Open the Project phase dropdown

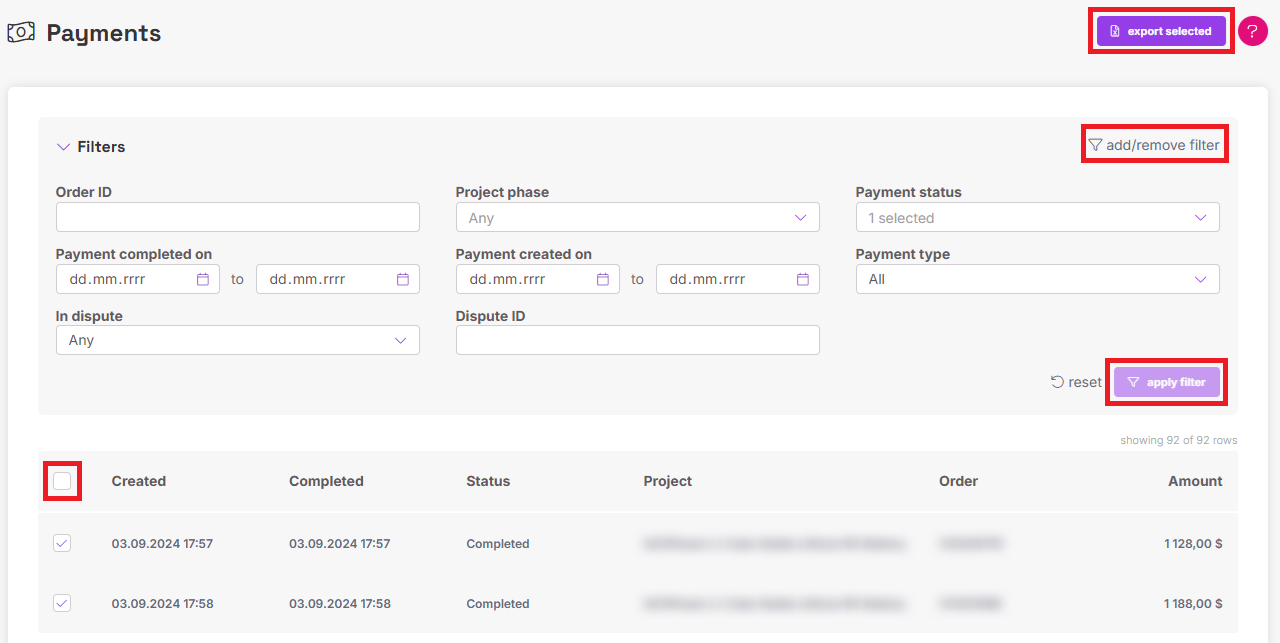(637, 218)
